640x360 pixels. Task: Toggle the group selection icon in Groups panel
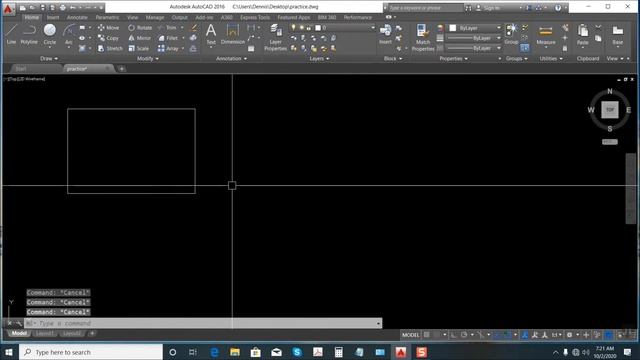point(524,48)
